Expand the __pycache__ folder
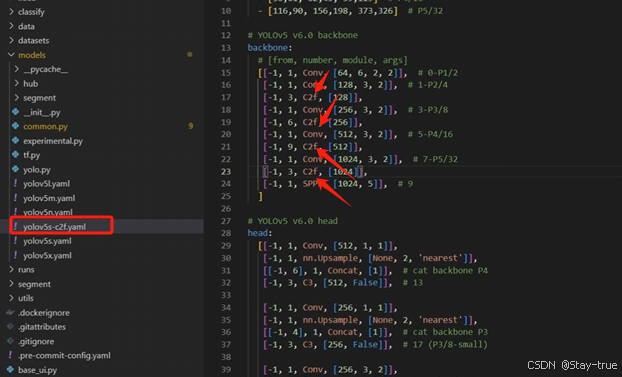Image resolution: width=622 pixels, height=377 pixels. (x=45, y=69)
